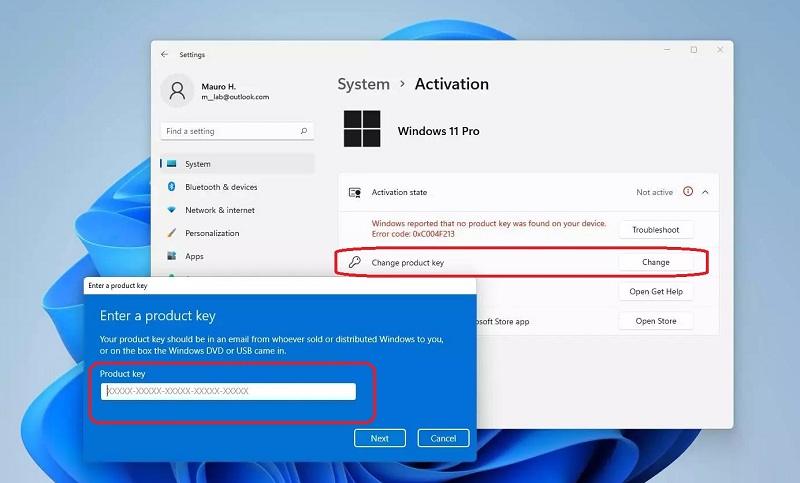Go to System breadcrumb link
Screen dimensions: 800x483
[x=363, y=85]
